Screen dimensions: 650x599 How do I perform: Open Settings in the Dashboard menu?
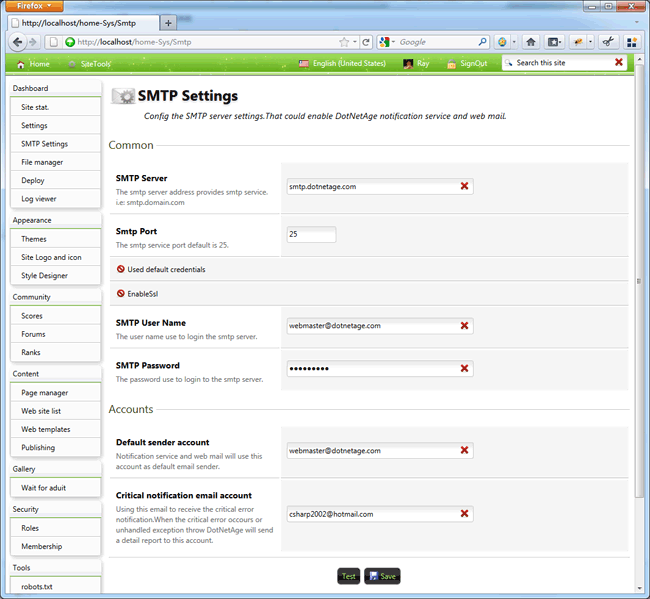(x=56, y=125)
